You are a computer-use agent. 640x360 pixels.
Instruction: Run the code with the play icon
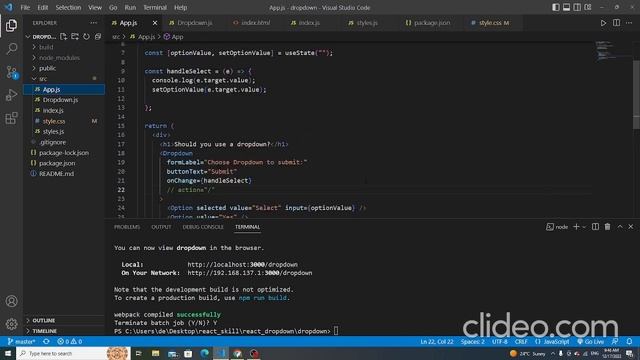[x=603, y=23]
